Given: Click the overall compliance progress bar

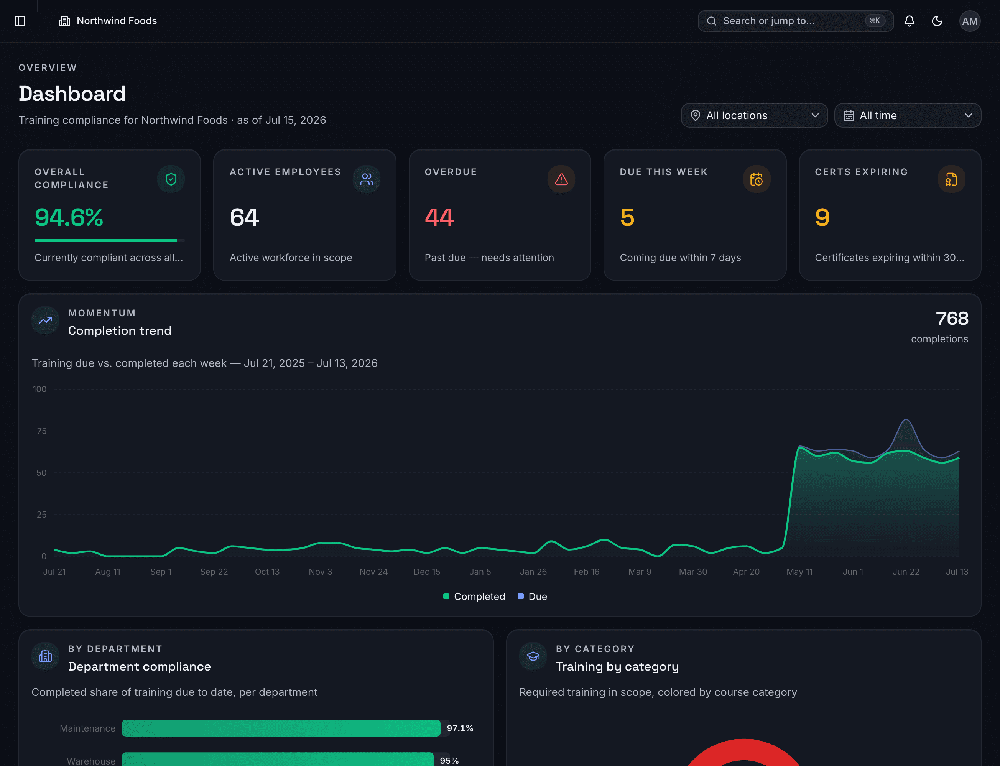Looking at the screenshot, I should (x=110, y=240).
